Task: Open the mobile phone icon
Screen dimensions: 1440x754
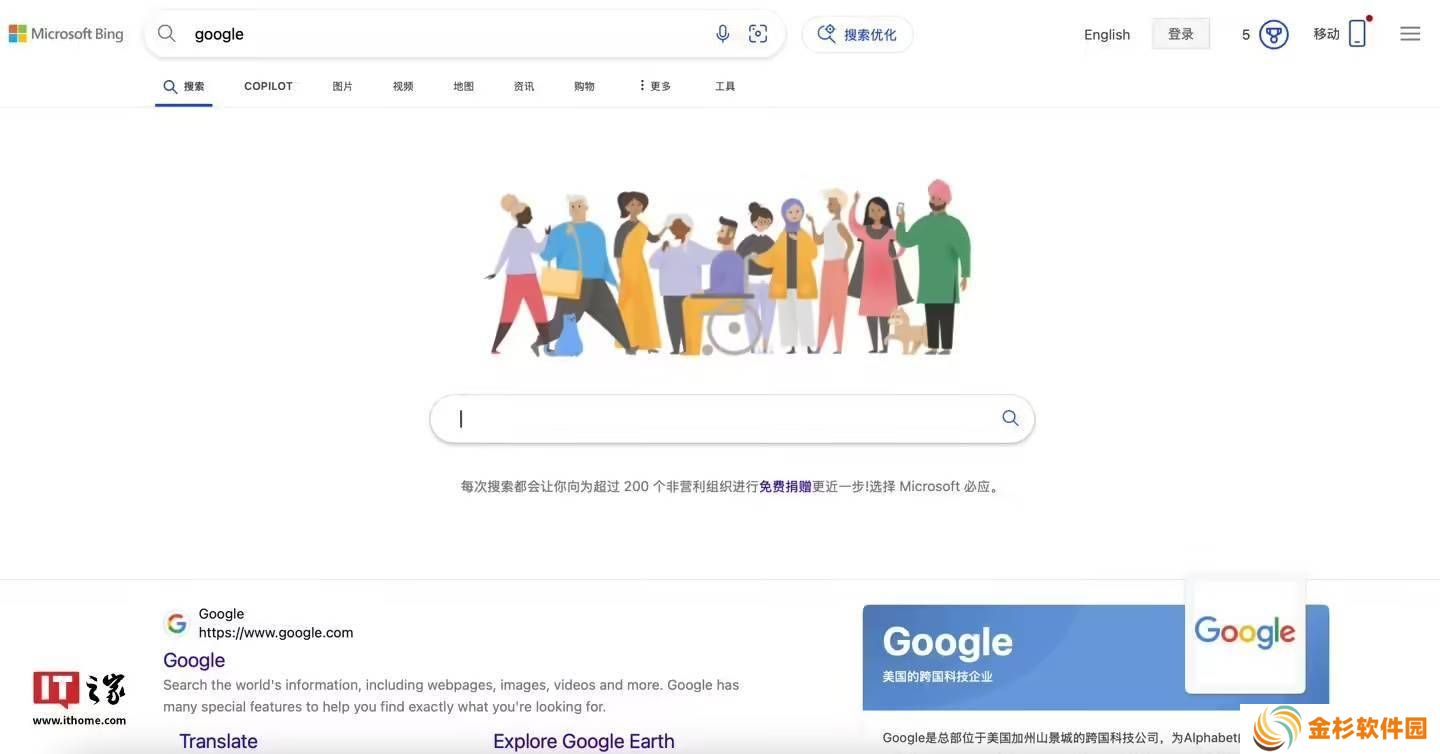Action: tap(1357, 33)
